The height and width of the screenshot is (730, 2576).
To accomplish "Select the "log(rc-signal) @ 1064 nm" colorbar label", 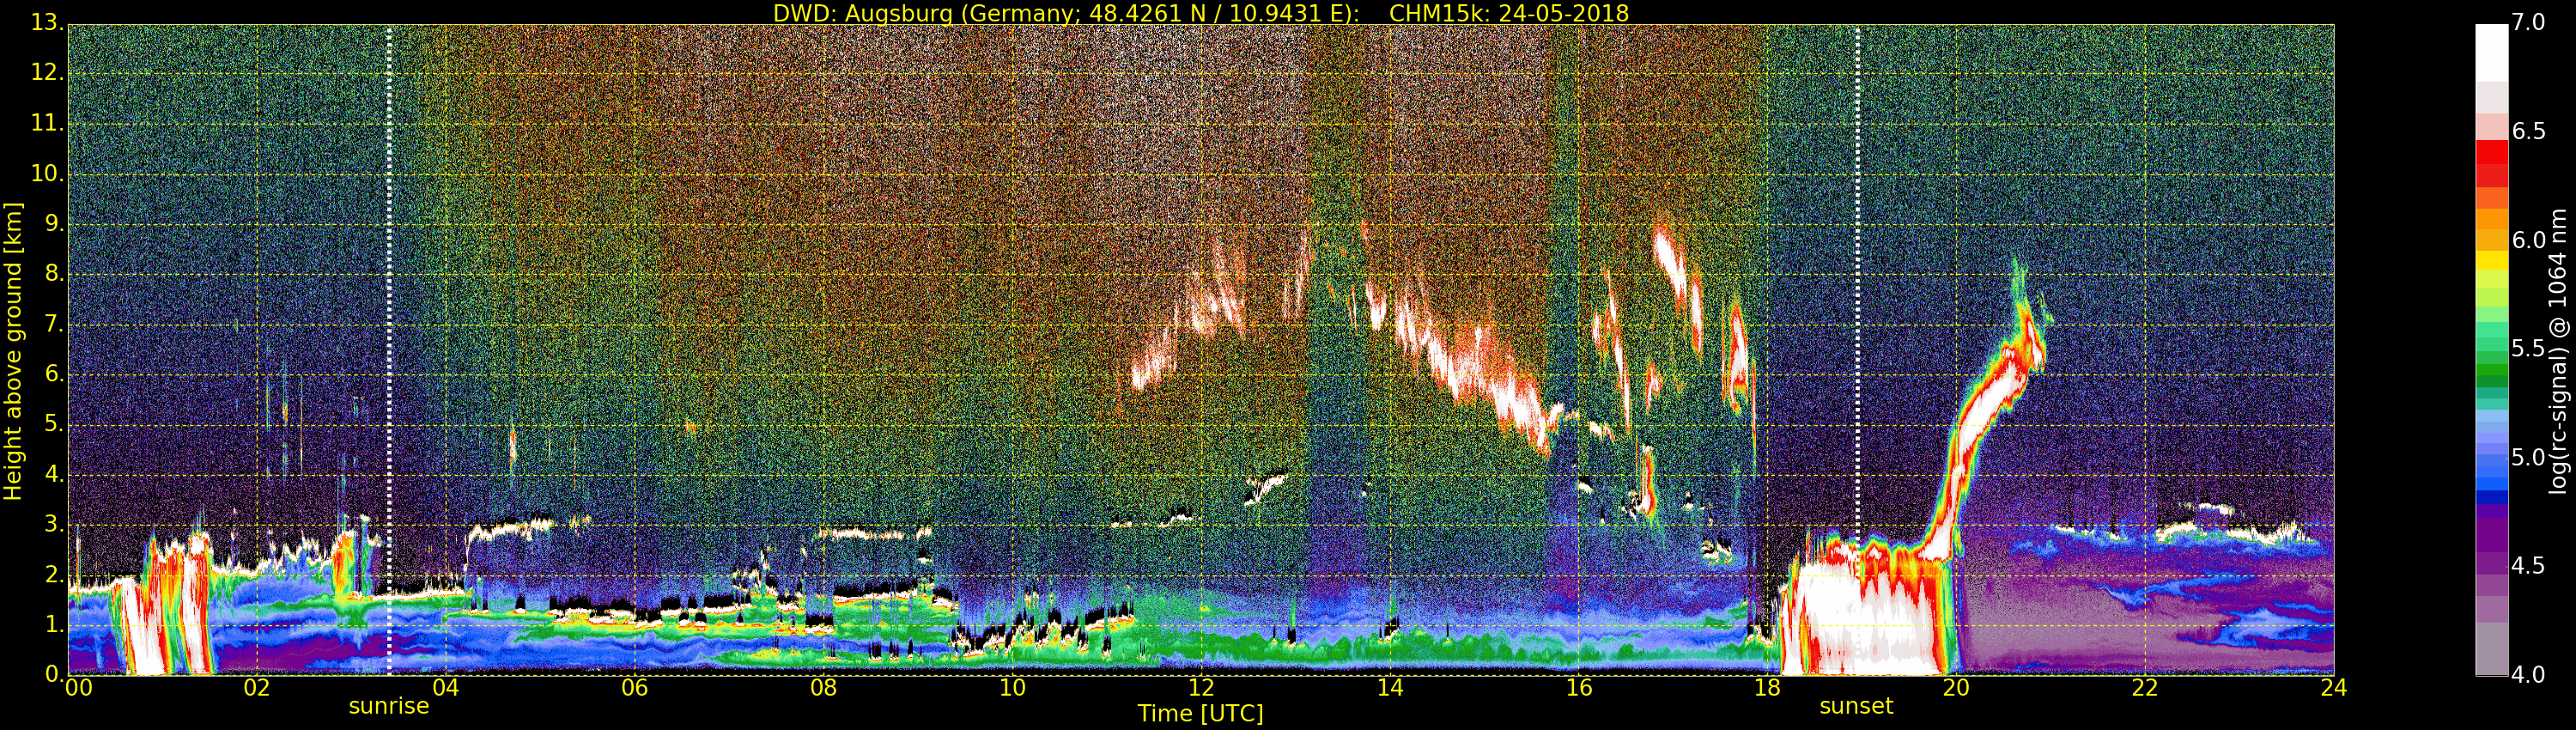I will click(x=2558, y=351).
